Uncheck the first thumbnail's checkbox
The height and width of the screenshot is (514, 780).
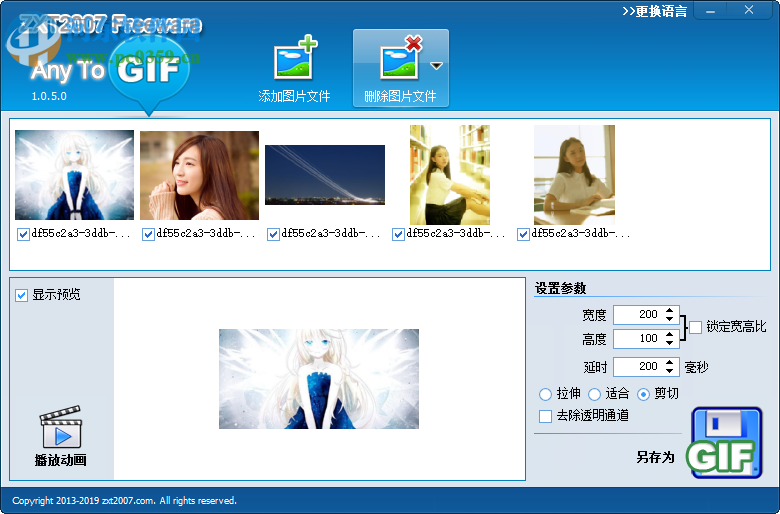coord(23,234)
